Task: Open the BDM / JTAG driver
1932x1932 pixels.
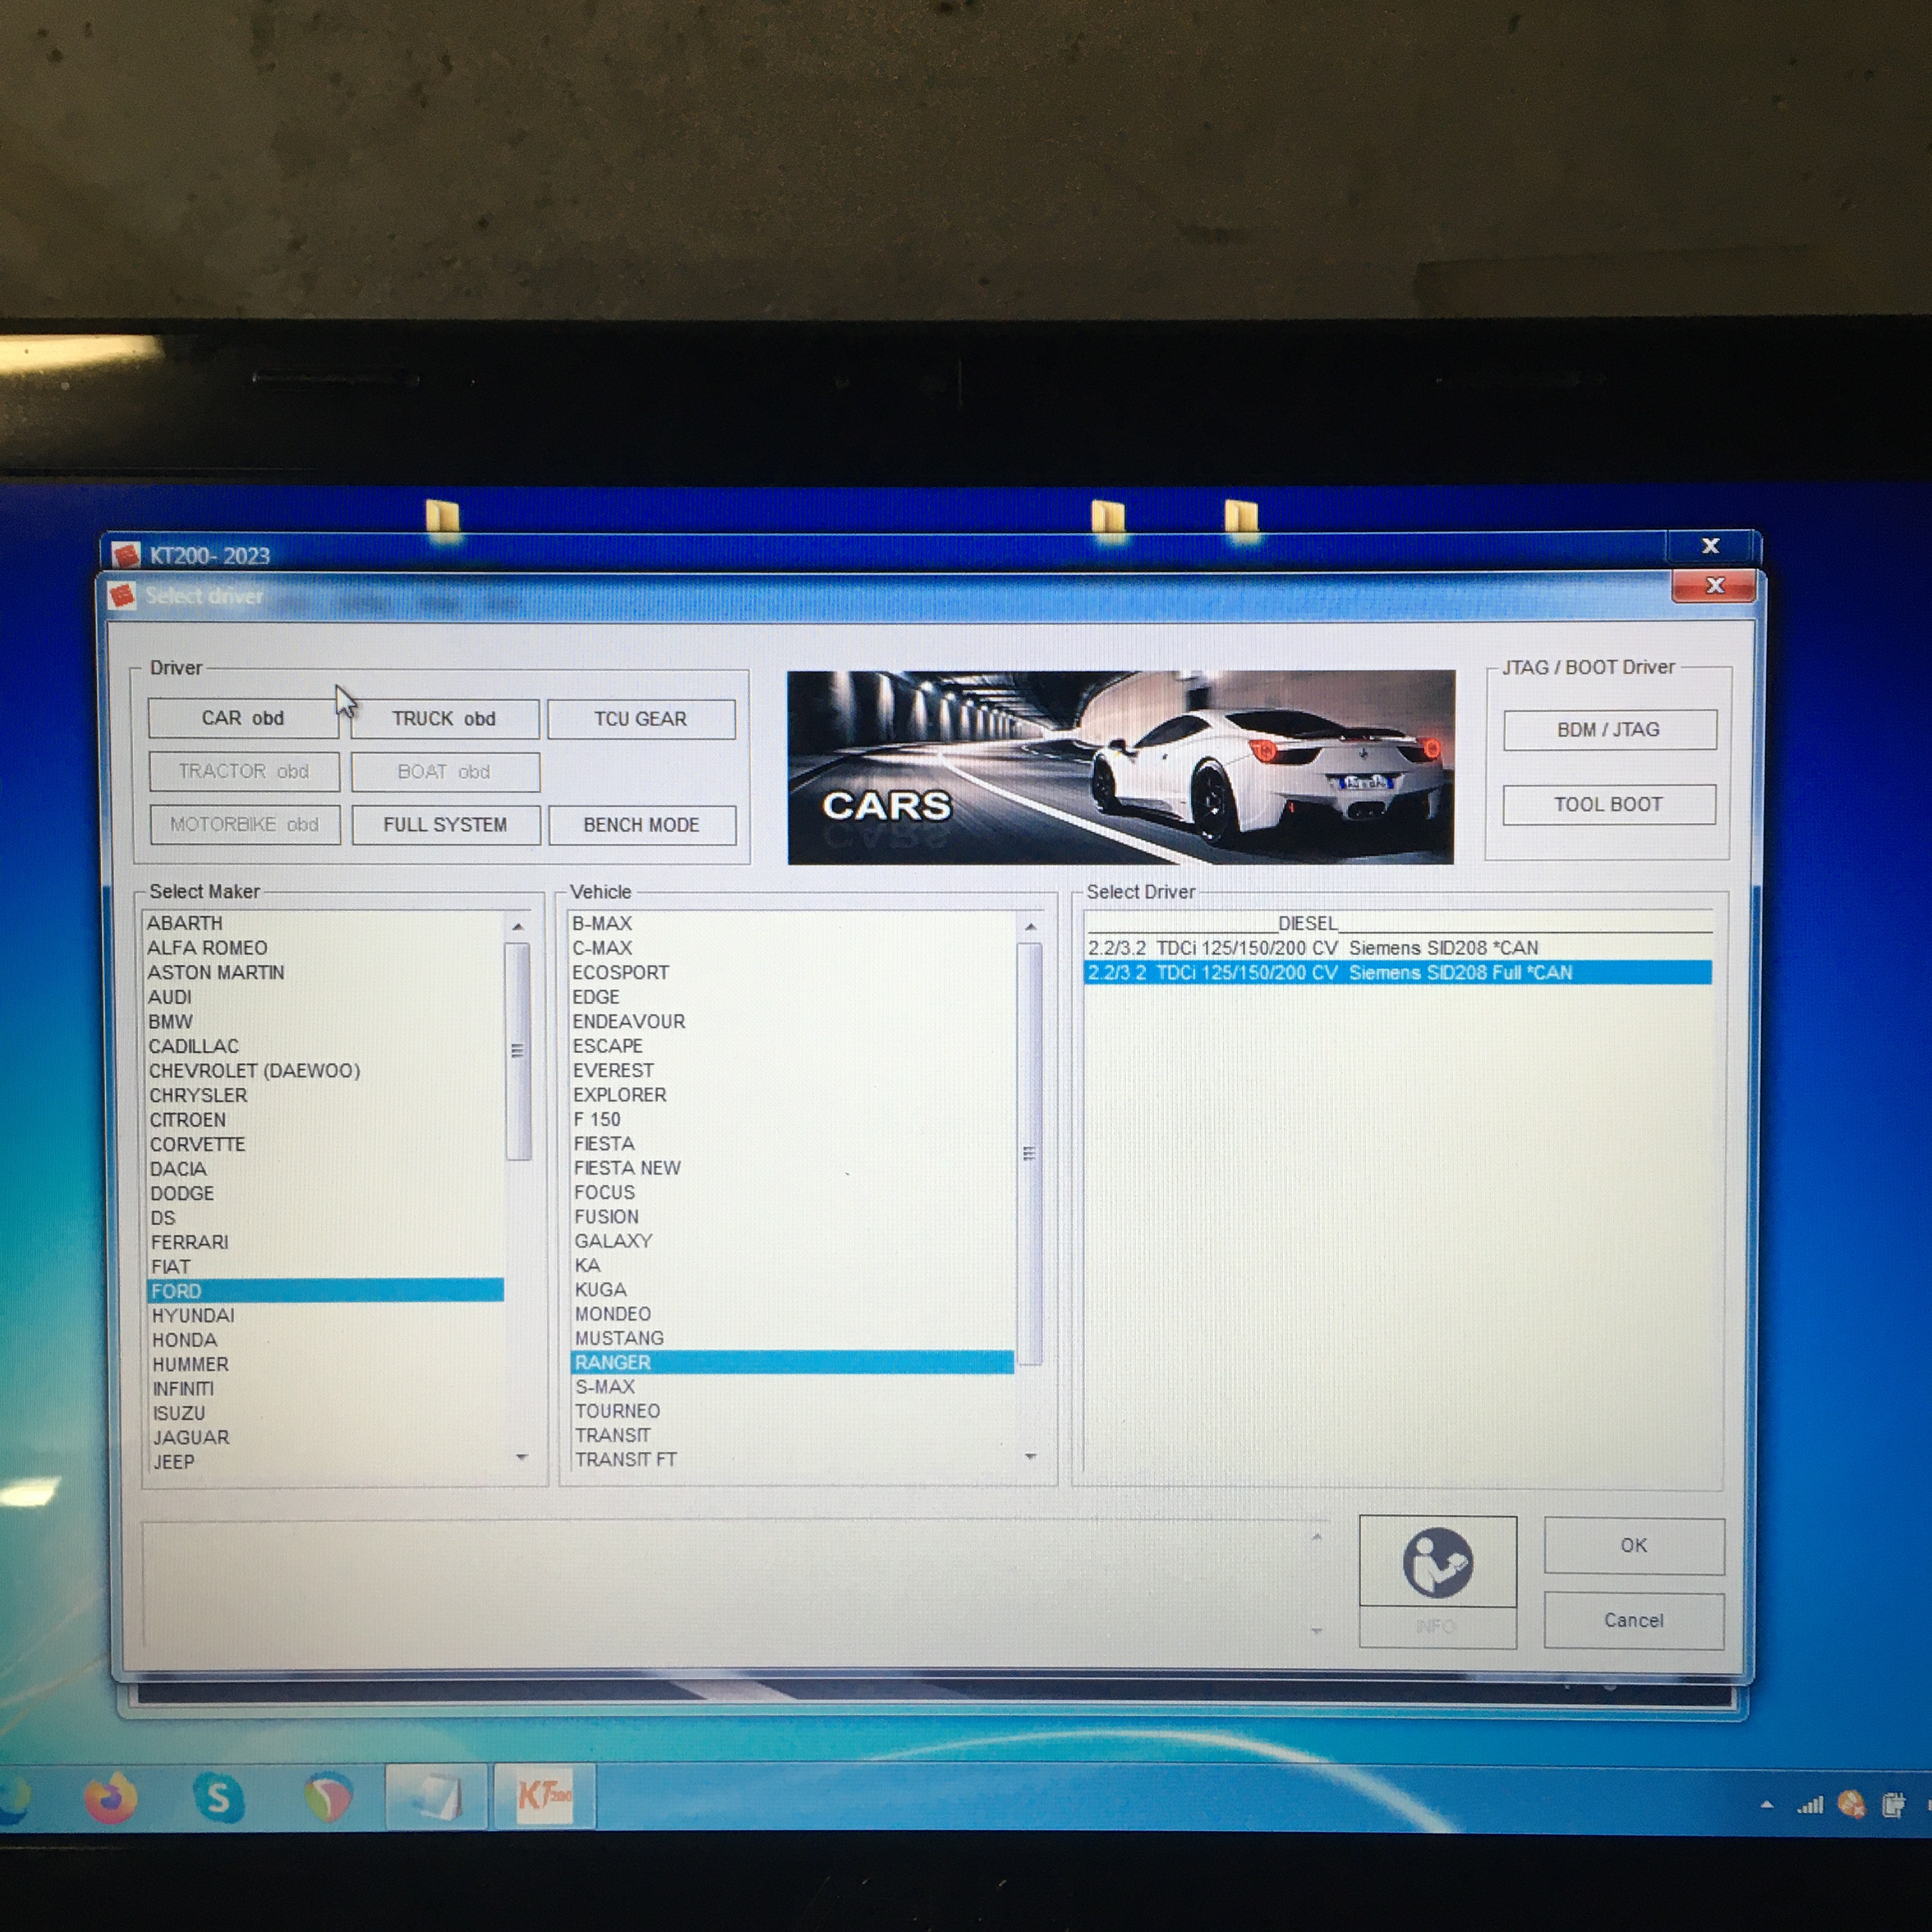Action: tap(1609, 730)
